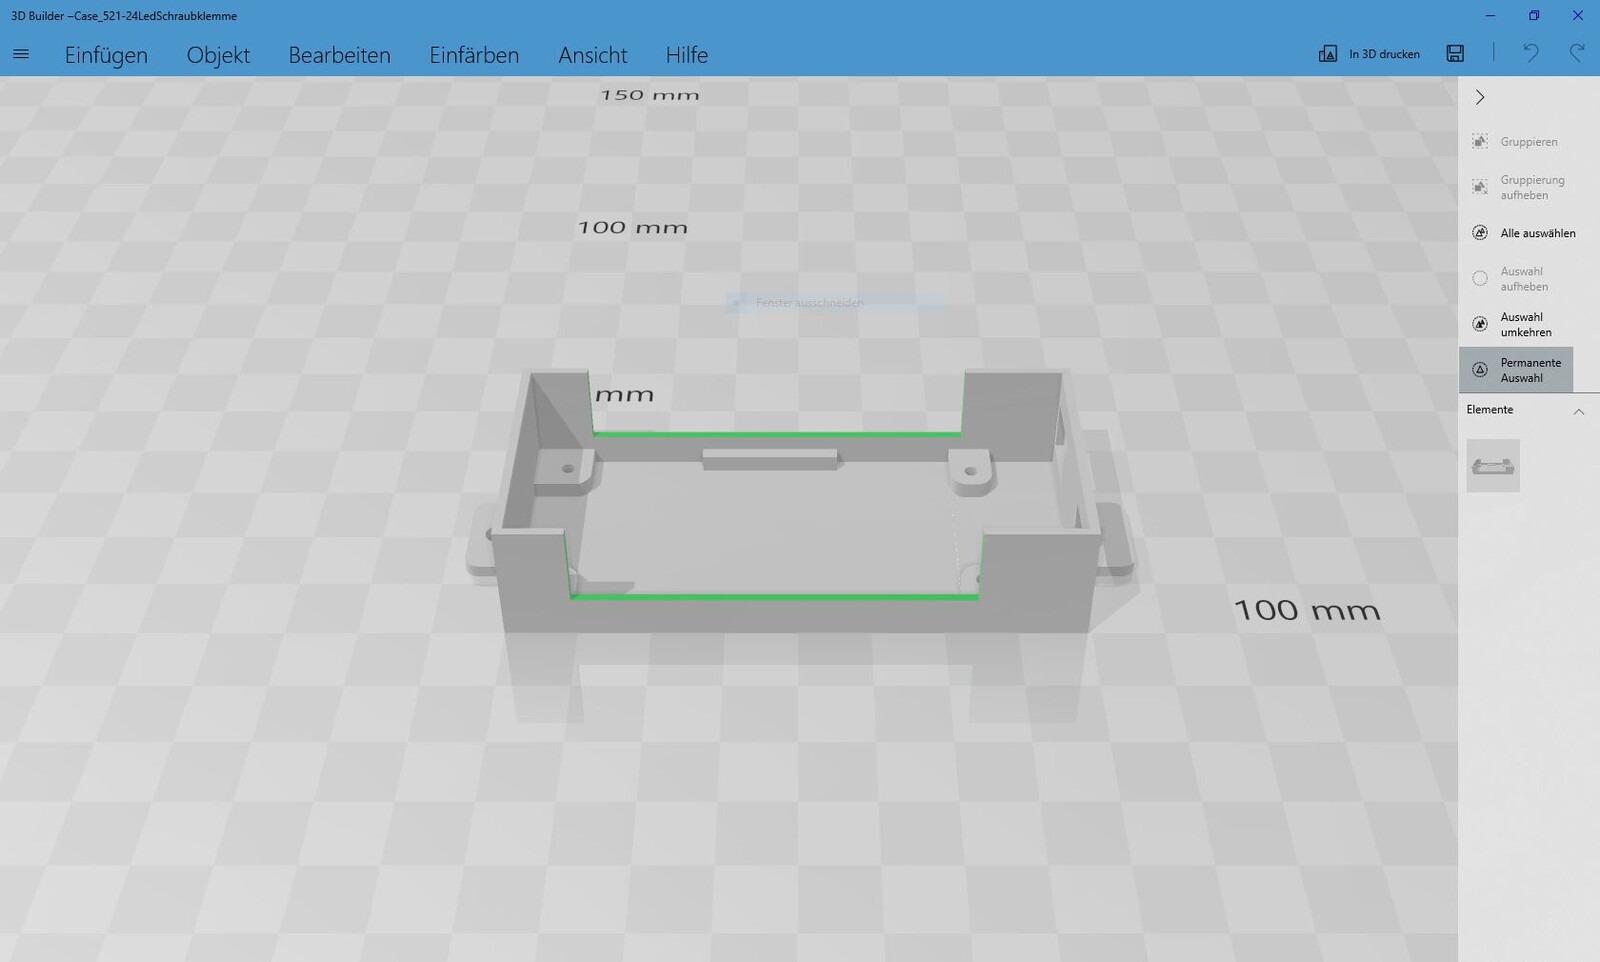This screenshot has width=1600, height=962.
Task: Open the Ansicht menu
Action: click(592, 55)
